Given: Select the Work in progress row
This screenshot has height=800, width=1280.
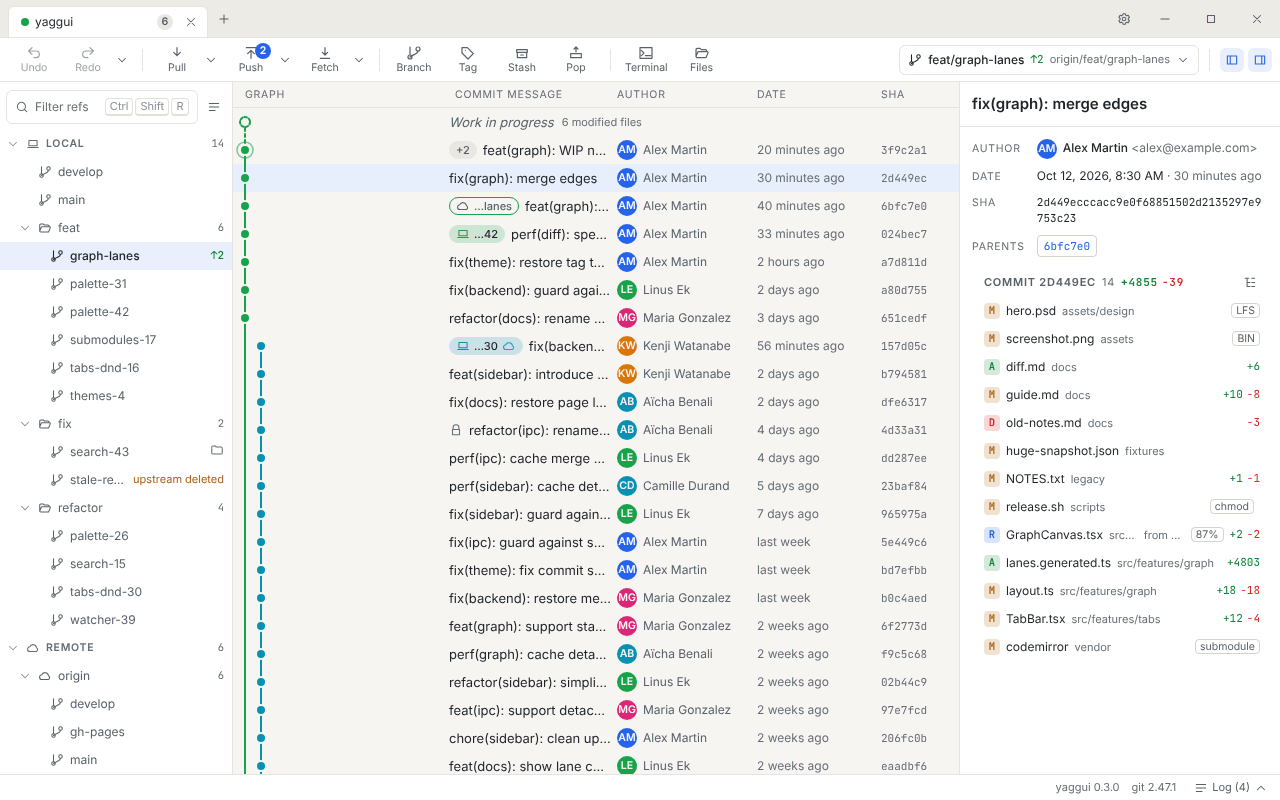Looking at the screenshot, I should point(596,122).
